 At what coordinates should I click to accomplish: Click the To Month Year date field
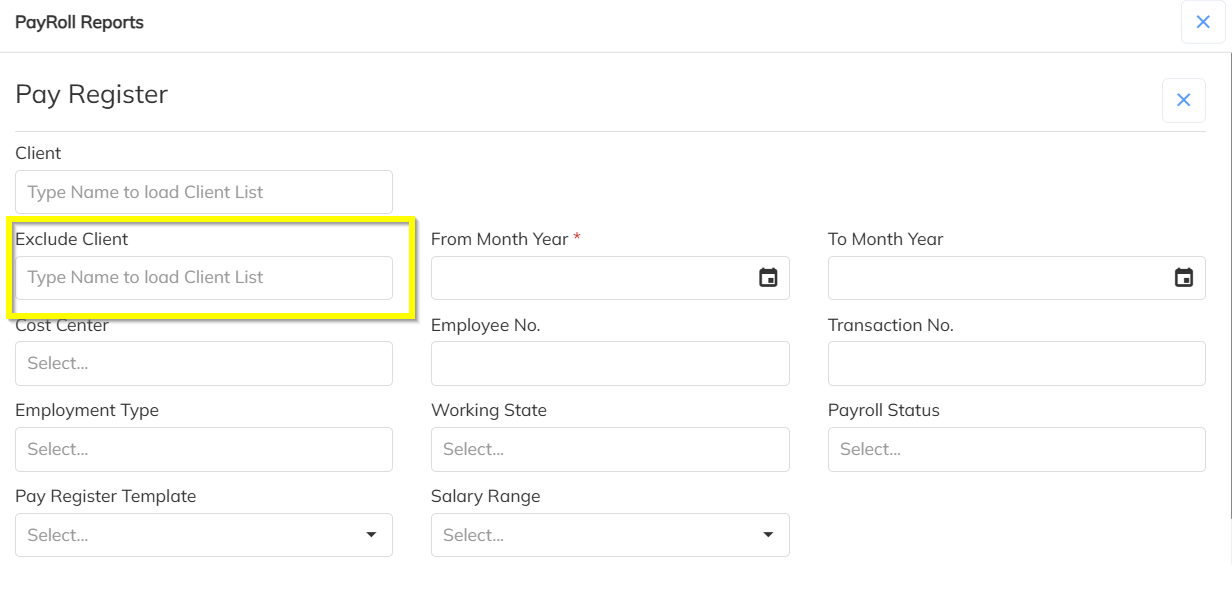995,278
